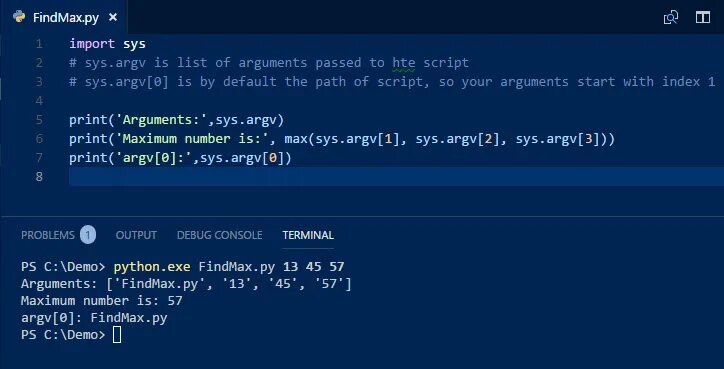Click line number 6 in the gutter

pos(39,139)
